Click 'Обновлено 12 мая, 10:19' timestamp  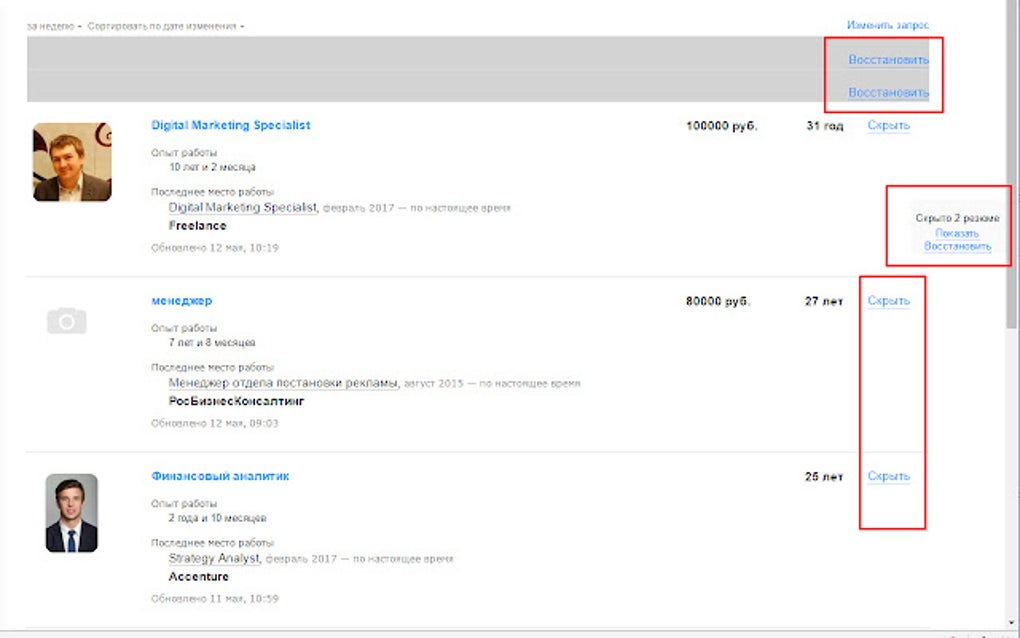coord(215,248)
